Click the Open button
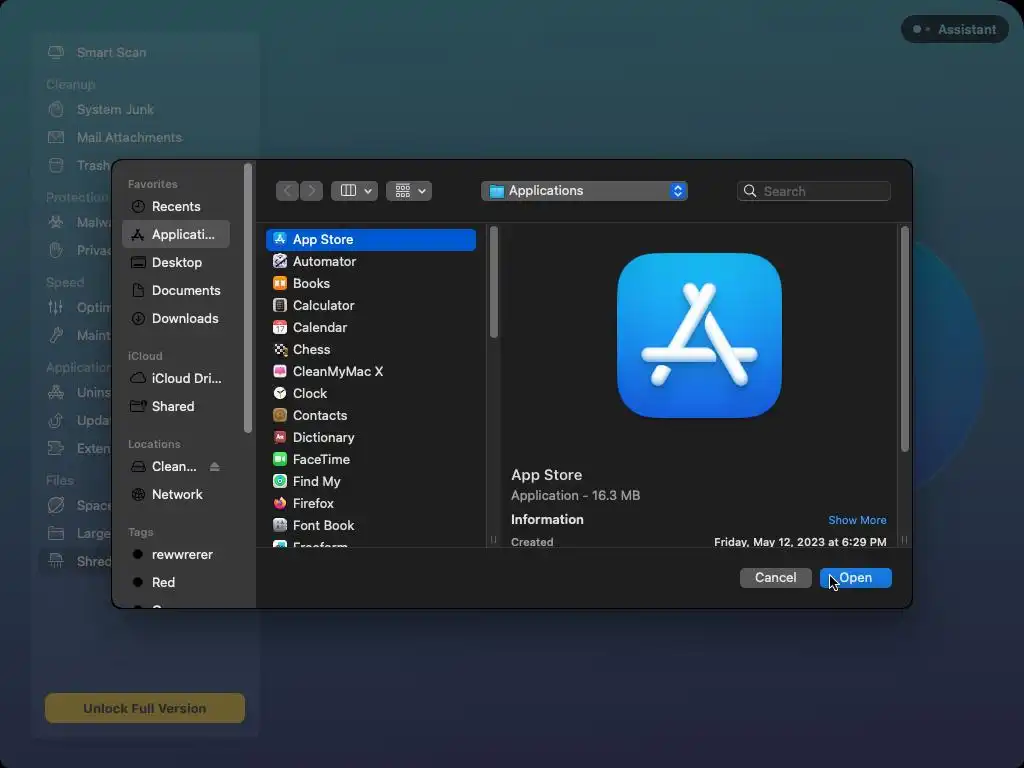Viewport: 1024px width, 768px height. pyautogui.click(x=856, y=578)
